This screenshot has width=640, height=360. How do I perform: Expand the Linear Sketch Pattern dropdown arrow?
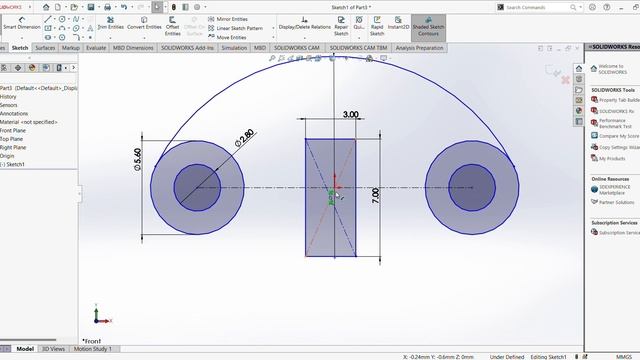[273, 28]
